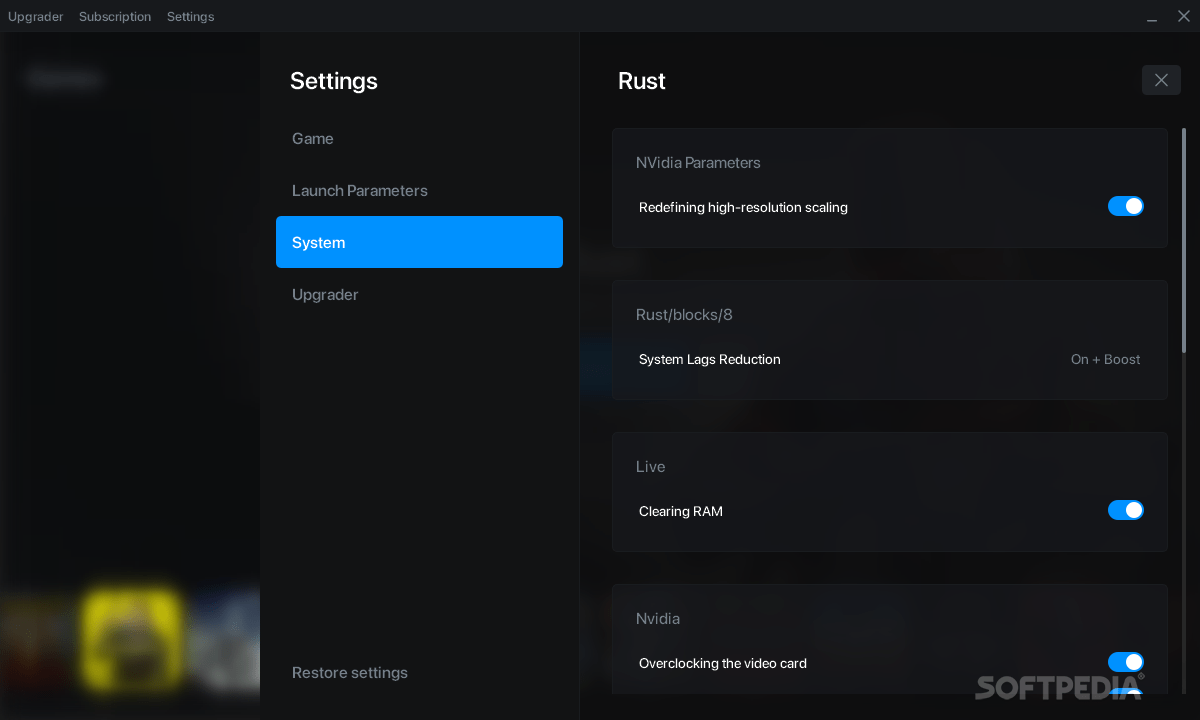Click the Restore settings link
This screenshot has height=720, width=1200.
pos(350,672)
